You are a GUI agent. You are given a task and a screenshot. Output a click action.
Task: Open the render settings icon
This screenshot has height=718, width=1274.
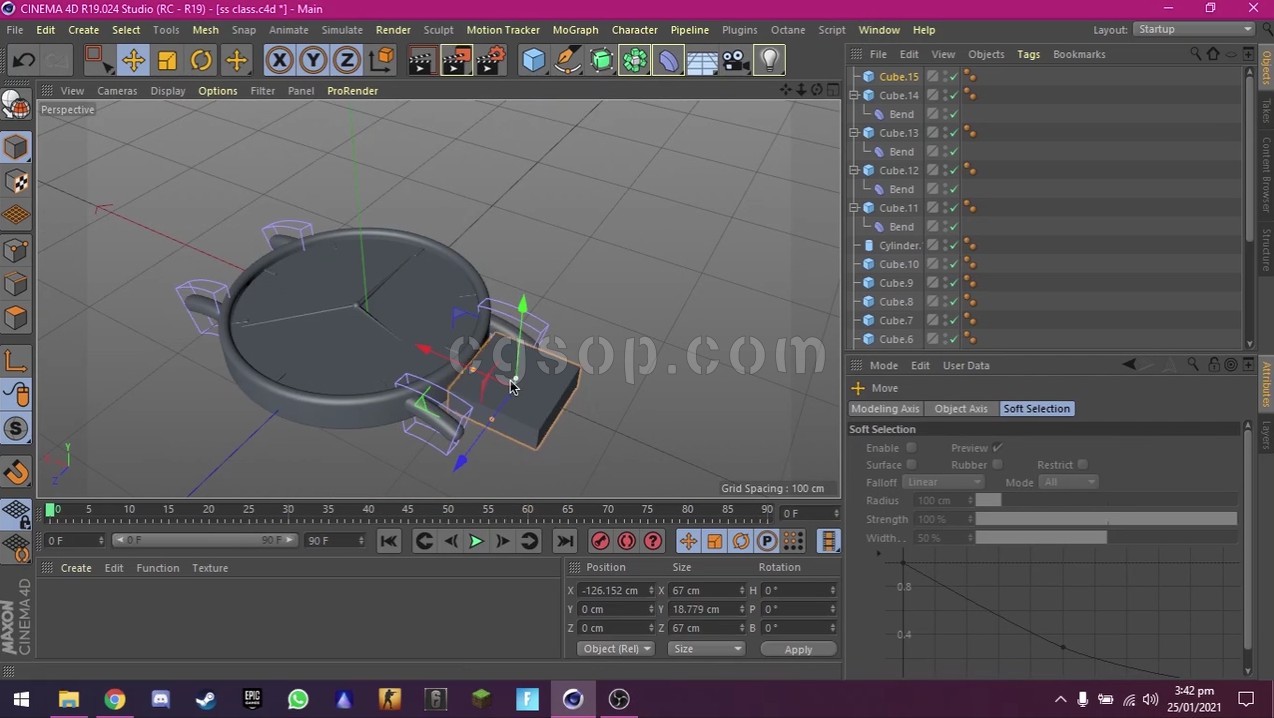pyautogui.click(x=491, y=61)
